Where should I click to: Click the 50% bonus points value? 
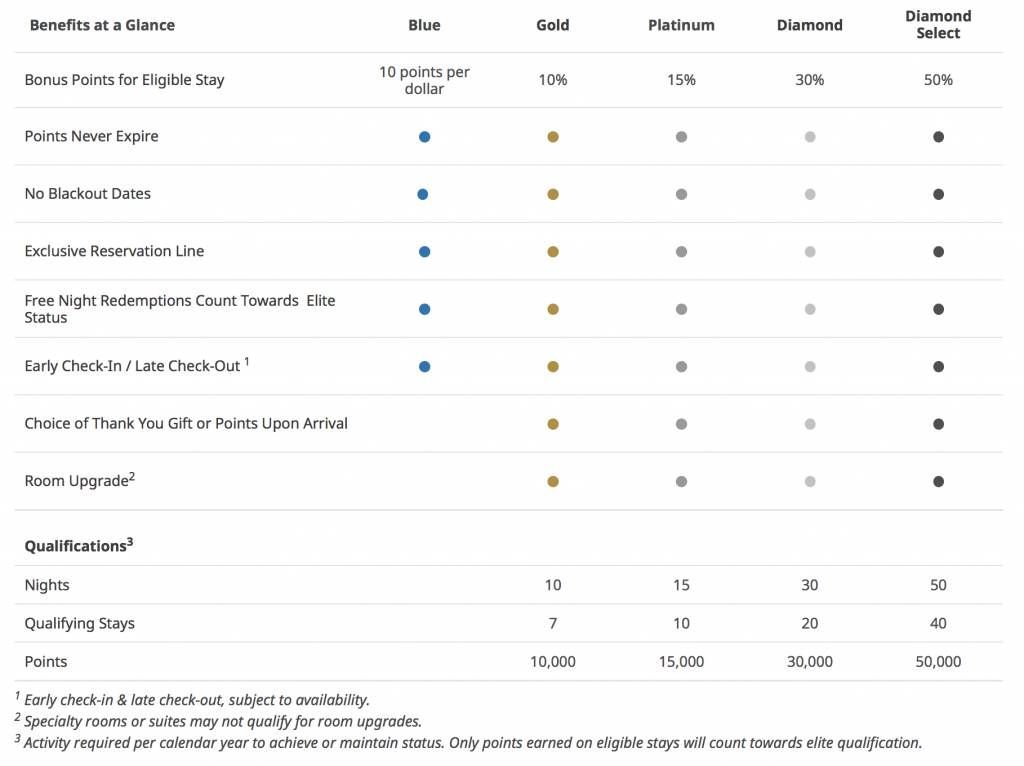coord(938,80)
